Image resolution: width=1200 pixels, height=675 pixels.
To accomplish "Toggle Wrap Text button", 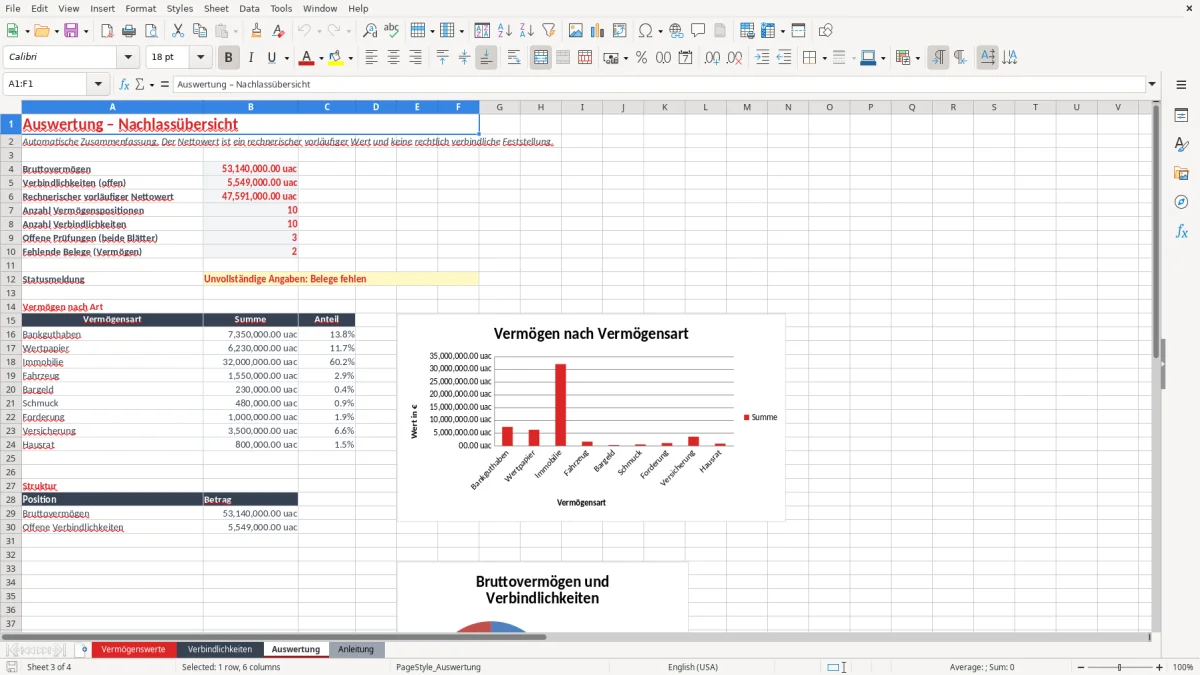I will click(514, 58).
